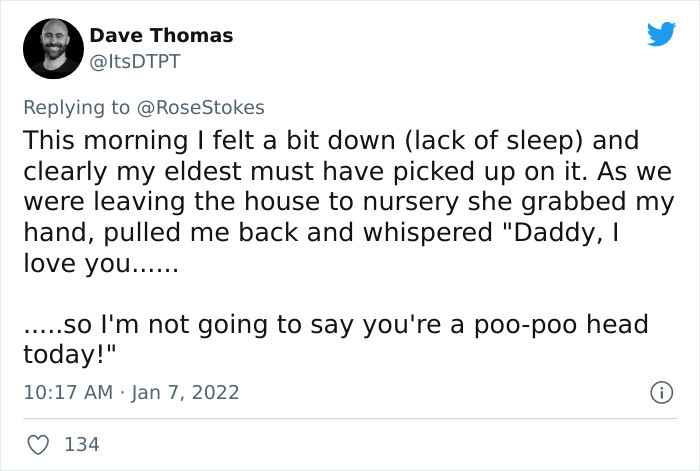Click the "Replying to" label
Image resolution: width=700 pixels, height=471 pixels.
(x=78, y=107)
